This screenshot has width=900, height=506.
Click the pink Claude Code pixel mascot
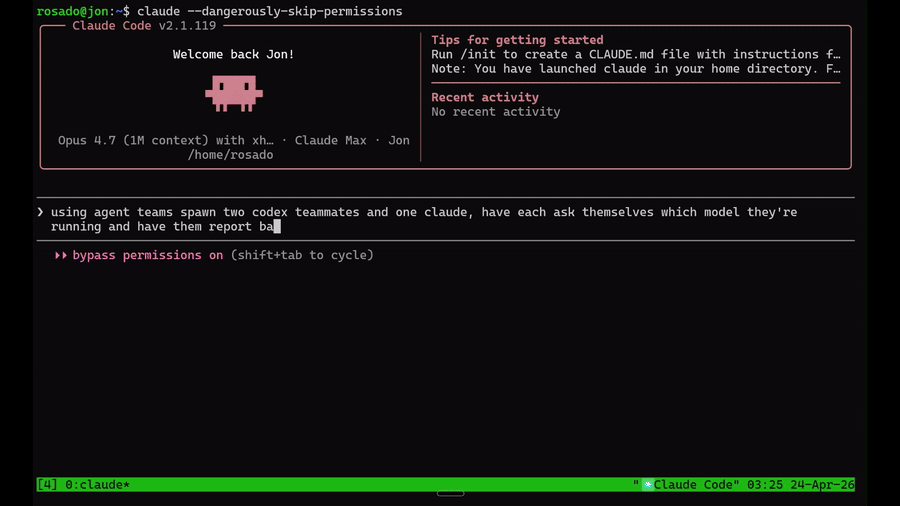[234, 94]
